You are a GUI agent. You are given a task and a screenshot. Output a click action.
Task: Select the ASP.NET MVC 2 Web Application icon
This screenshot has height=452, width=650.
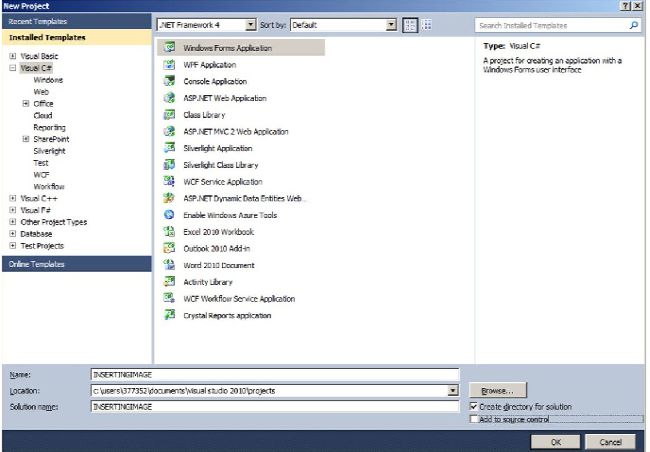[169, 131]
